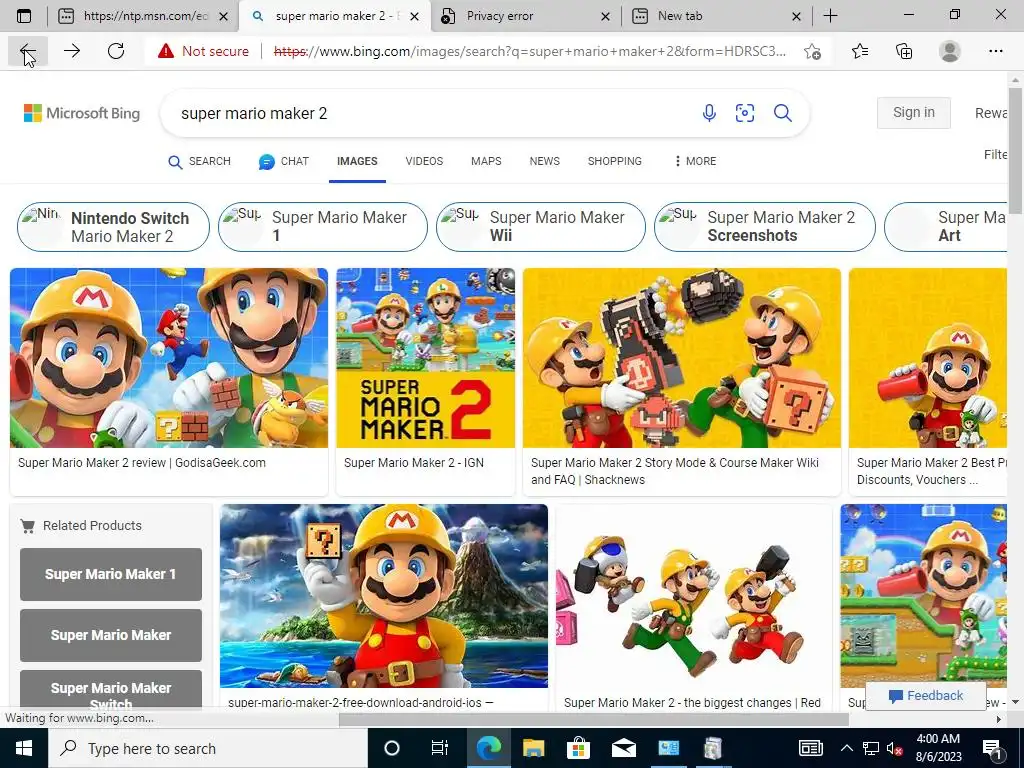The image size is (1024, 768).
Task: Click the browser forward arrow
Action: coord(72,51)
